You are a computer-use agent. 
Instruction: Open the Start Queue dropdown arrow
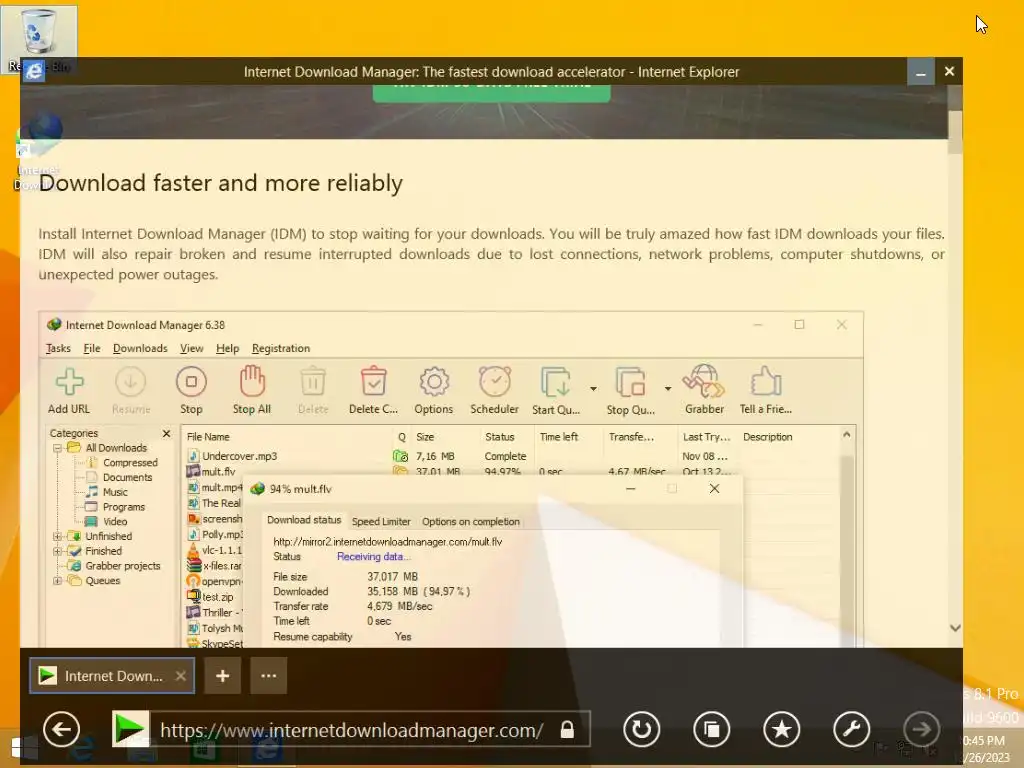(593, 389)
